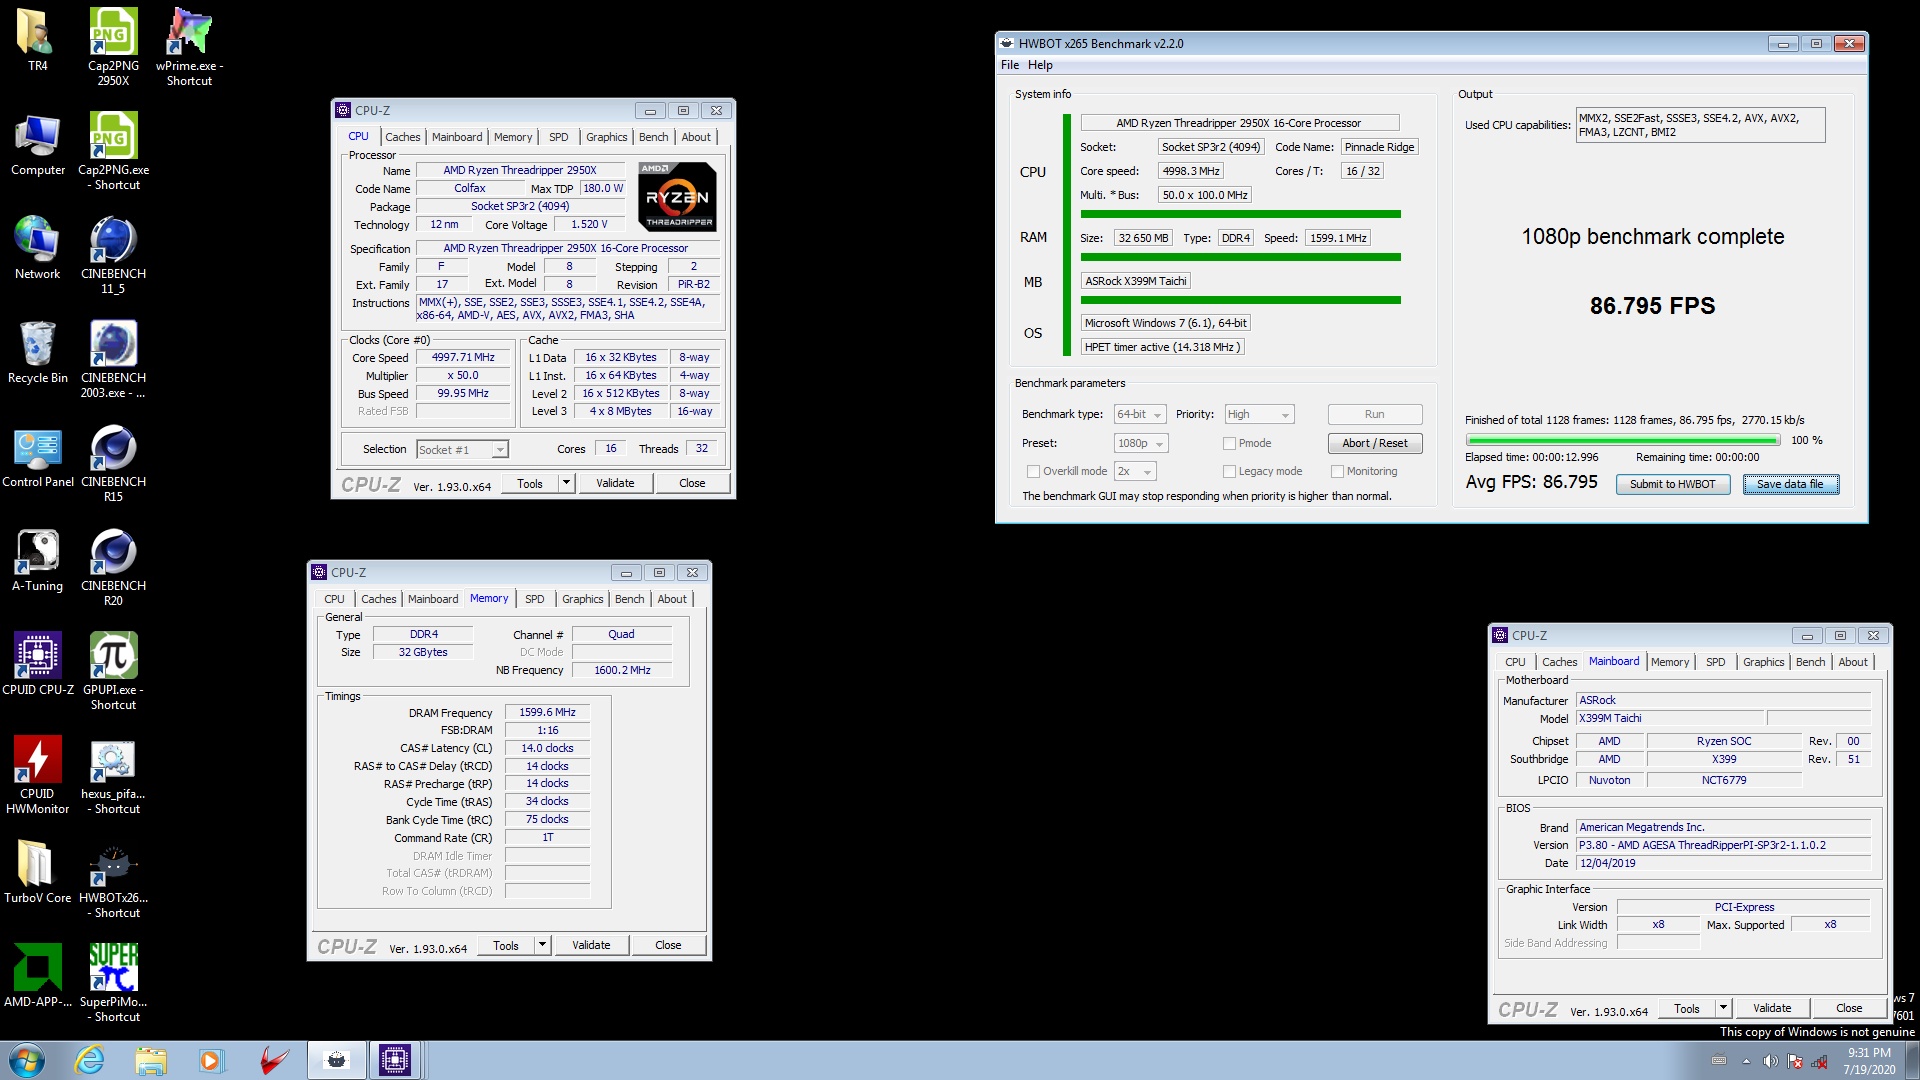
Task: Launch the Cap2PNG.exe shortcut
Action: point(113,151)
